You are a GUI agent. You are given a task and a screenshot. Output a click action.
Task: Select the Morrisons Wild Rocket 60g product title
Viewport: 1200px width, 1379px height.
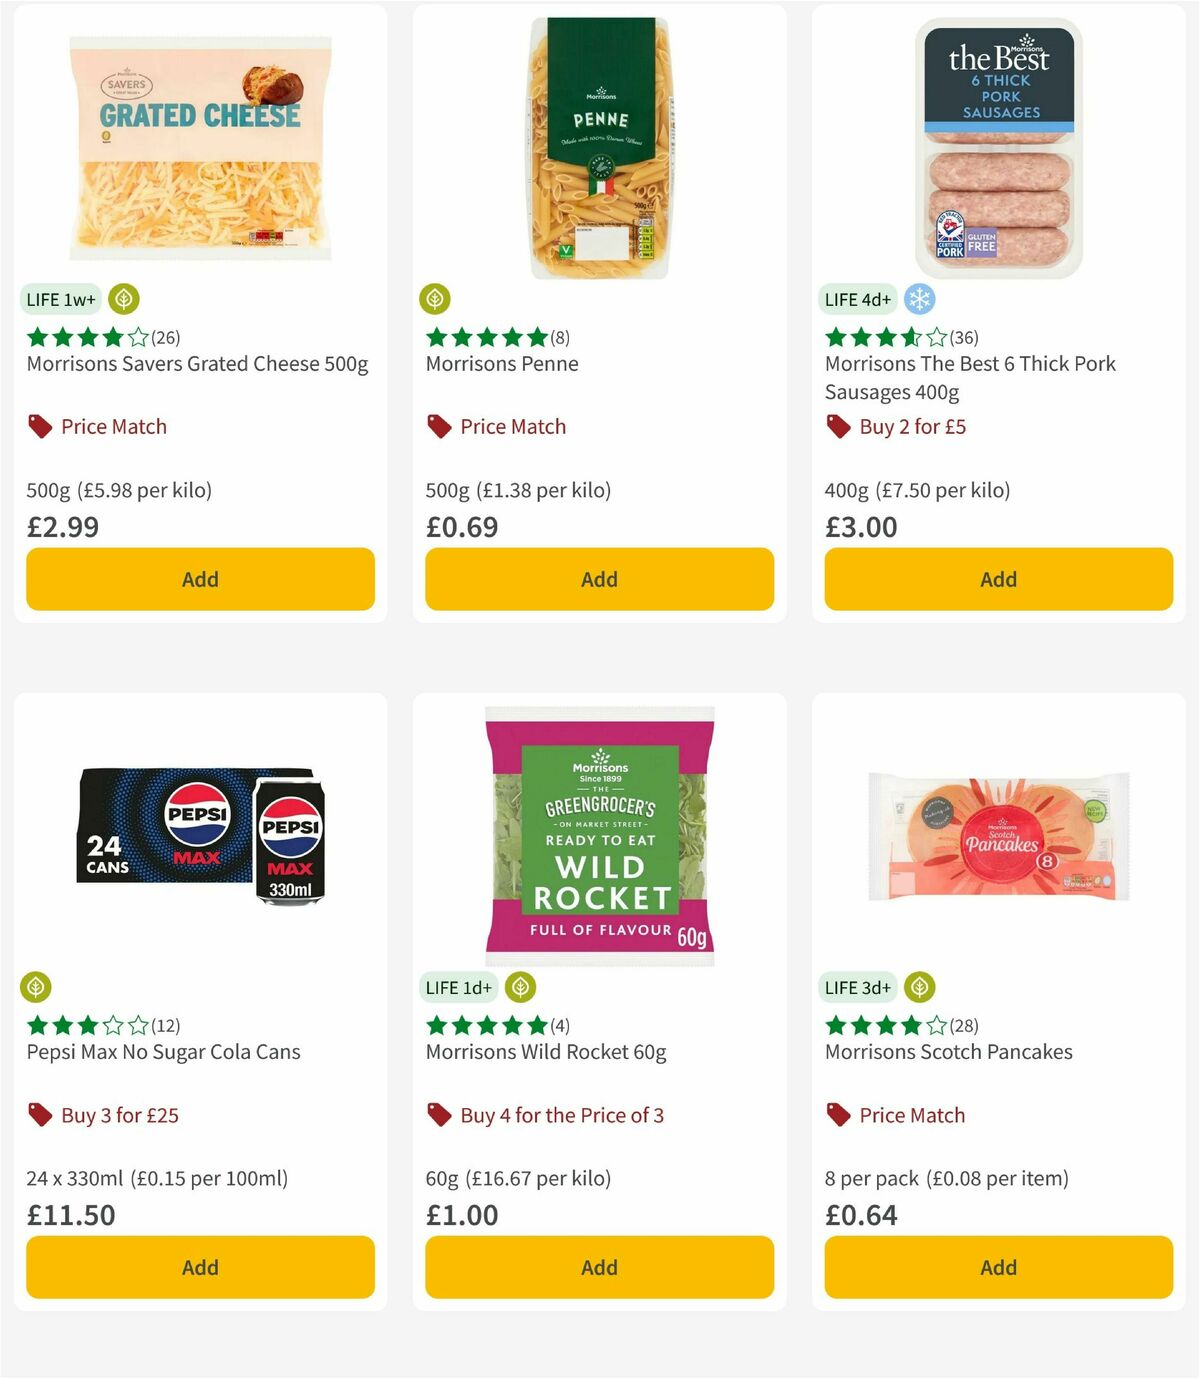coord(546,1051)
